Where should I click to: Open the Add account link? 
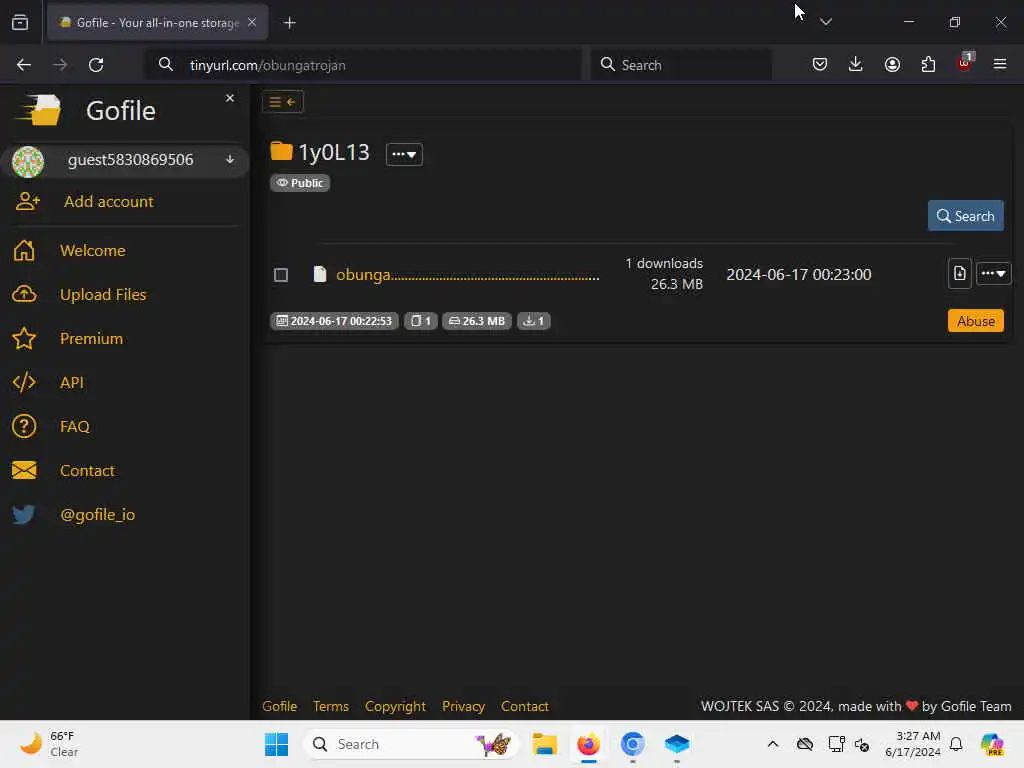click(x=108, y=202)
